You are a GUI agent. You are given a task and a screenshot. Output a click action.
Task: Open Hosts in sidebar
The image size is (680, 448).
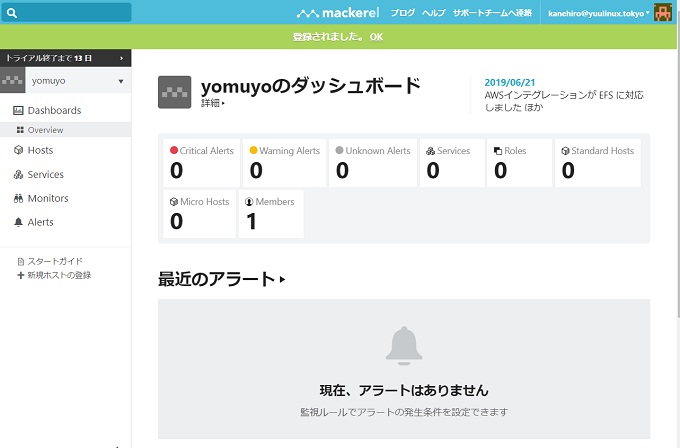pyautogui.click(x=40, y=150)
